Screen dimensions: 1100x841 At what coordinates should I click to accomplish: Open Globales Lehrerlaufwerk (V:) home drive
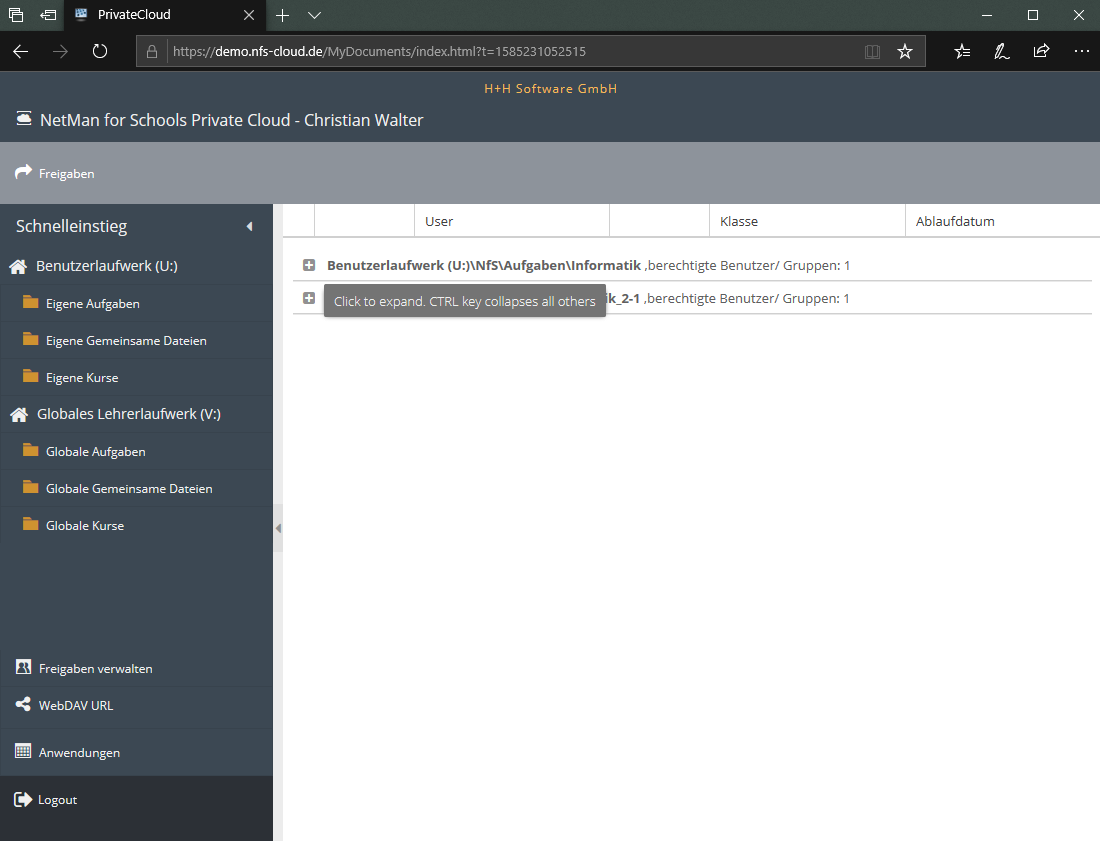point(128,414)
